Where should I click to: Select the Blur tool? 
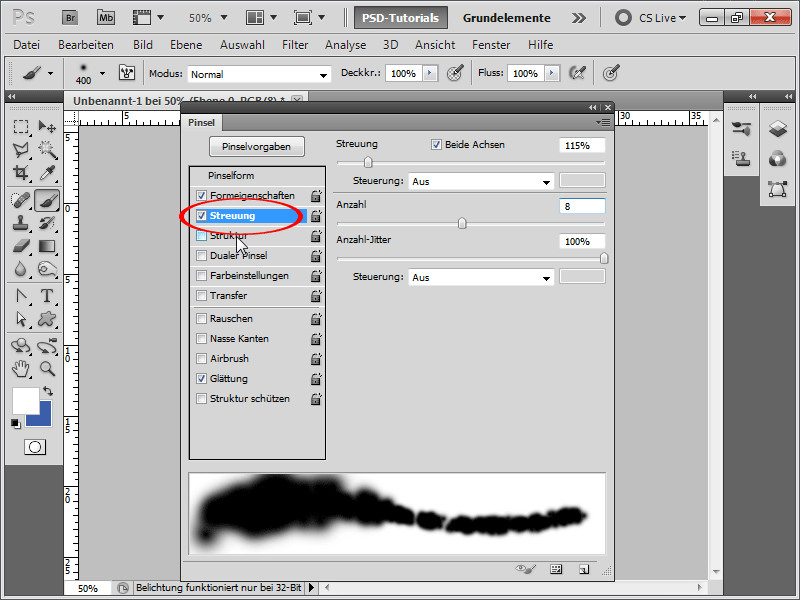(21, 269)
